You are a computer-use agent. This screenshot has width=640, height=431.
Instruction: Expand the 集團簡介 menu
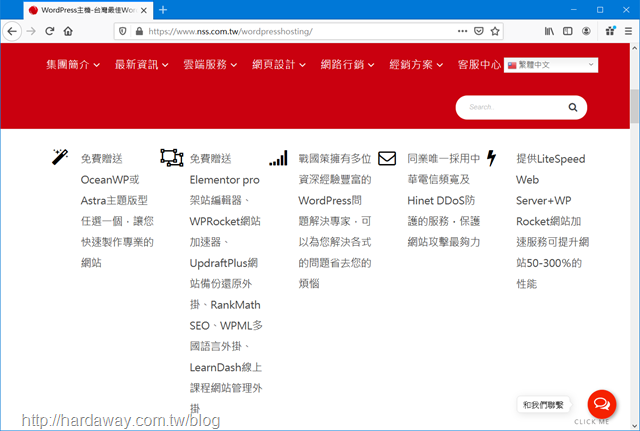pyautogui.click(x=73, y=64)
